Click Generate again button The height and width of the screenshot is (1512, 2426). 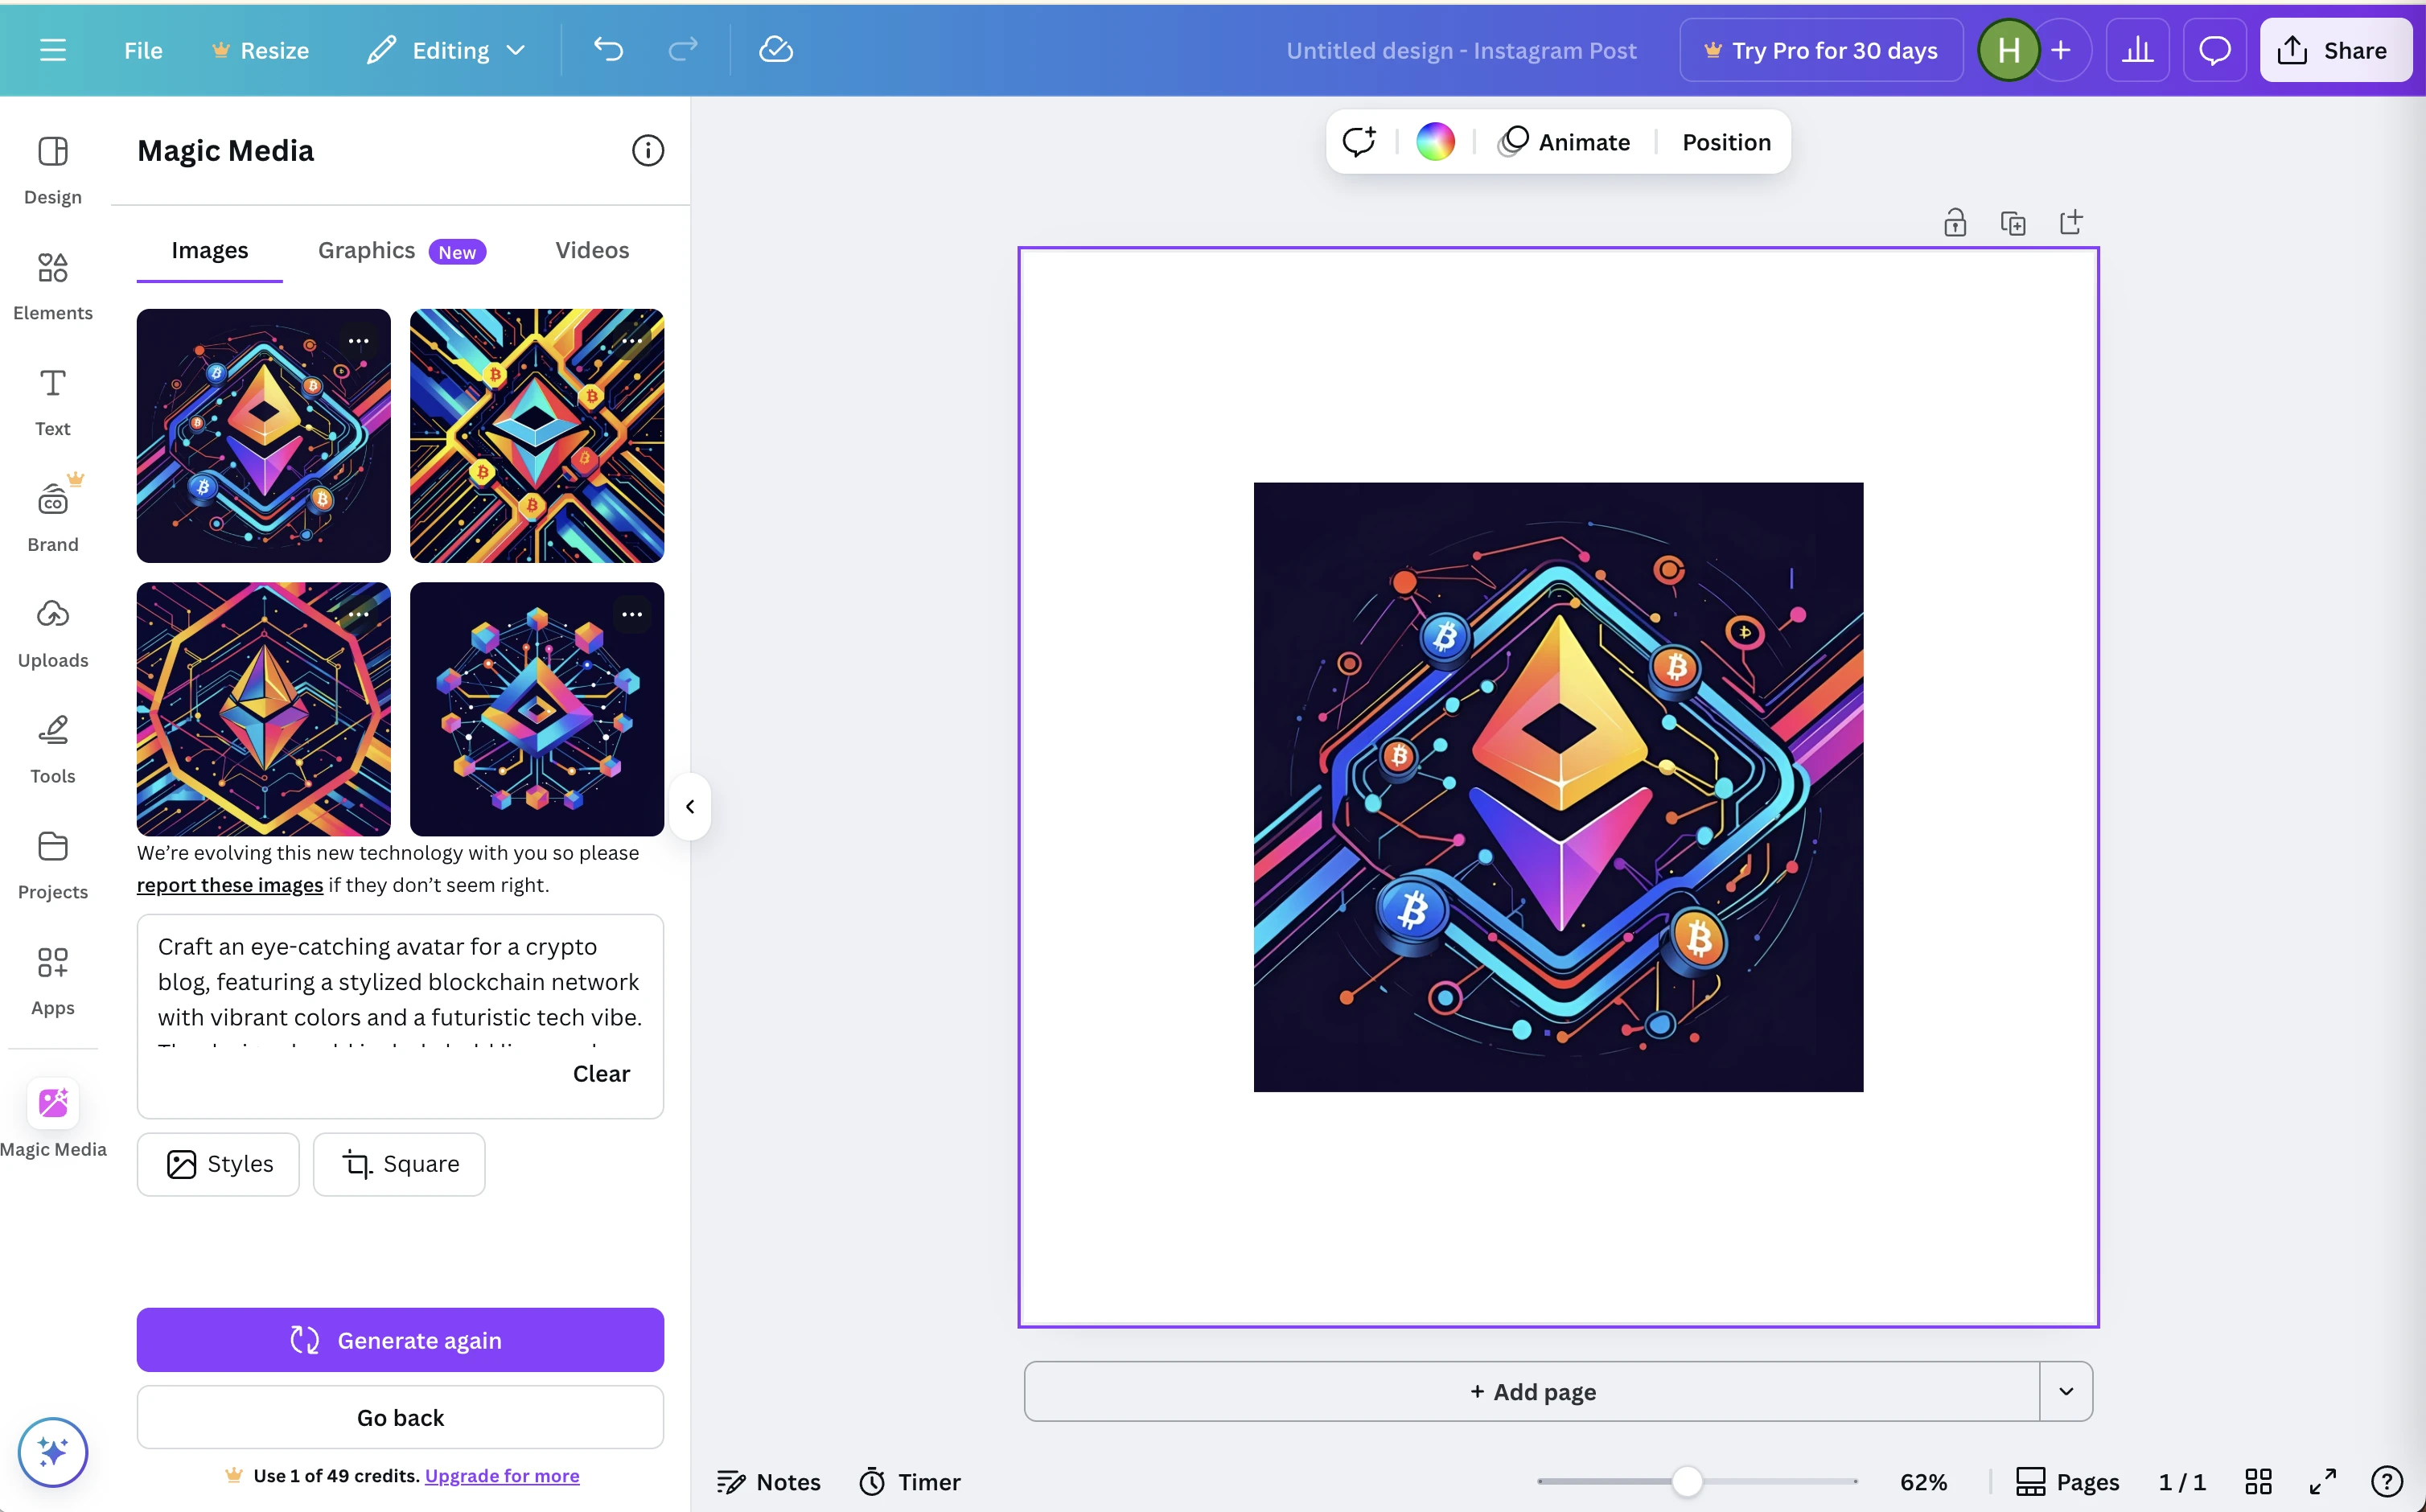[x=400, y=1340]
